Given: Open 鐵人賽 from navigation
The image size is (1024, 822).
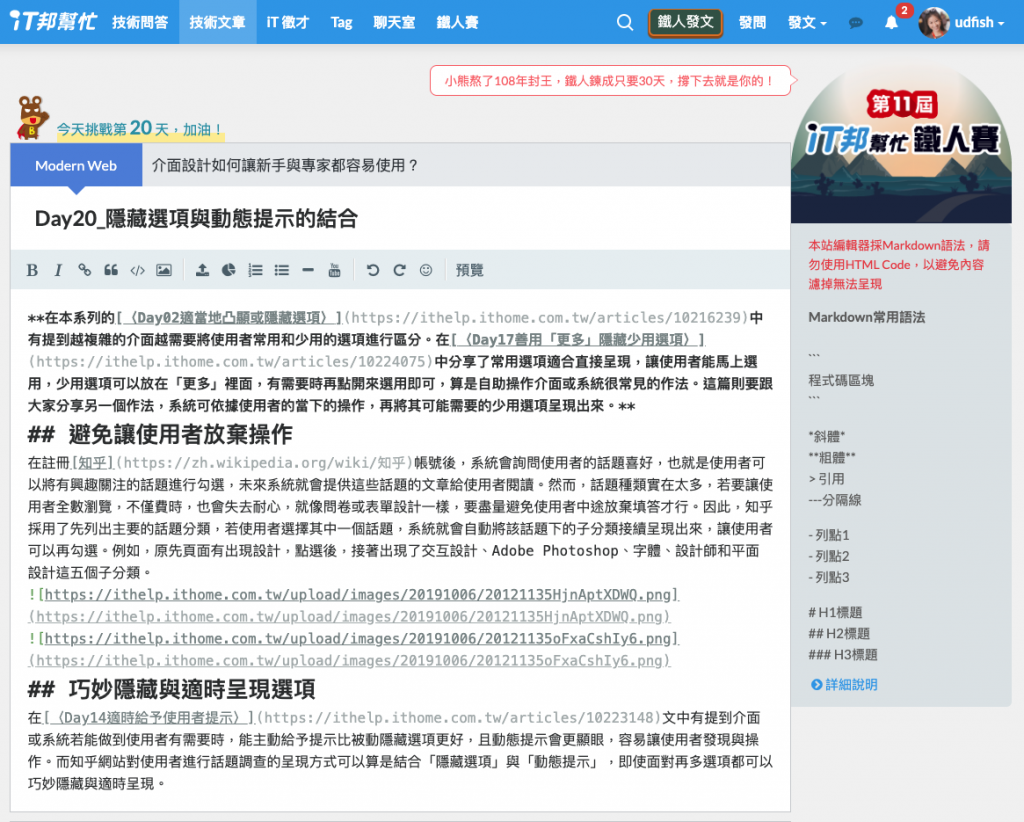Looking at the screenshot, I should [457, 22].
